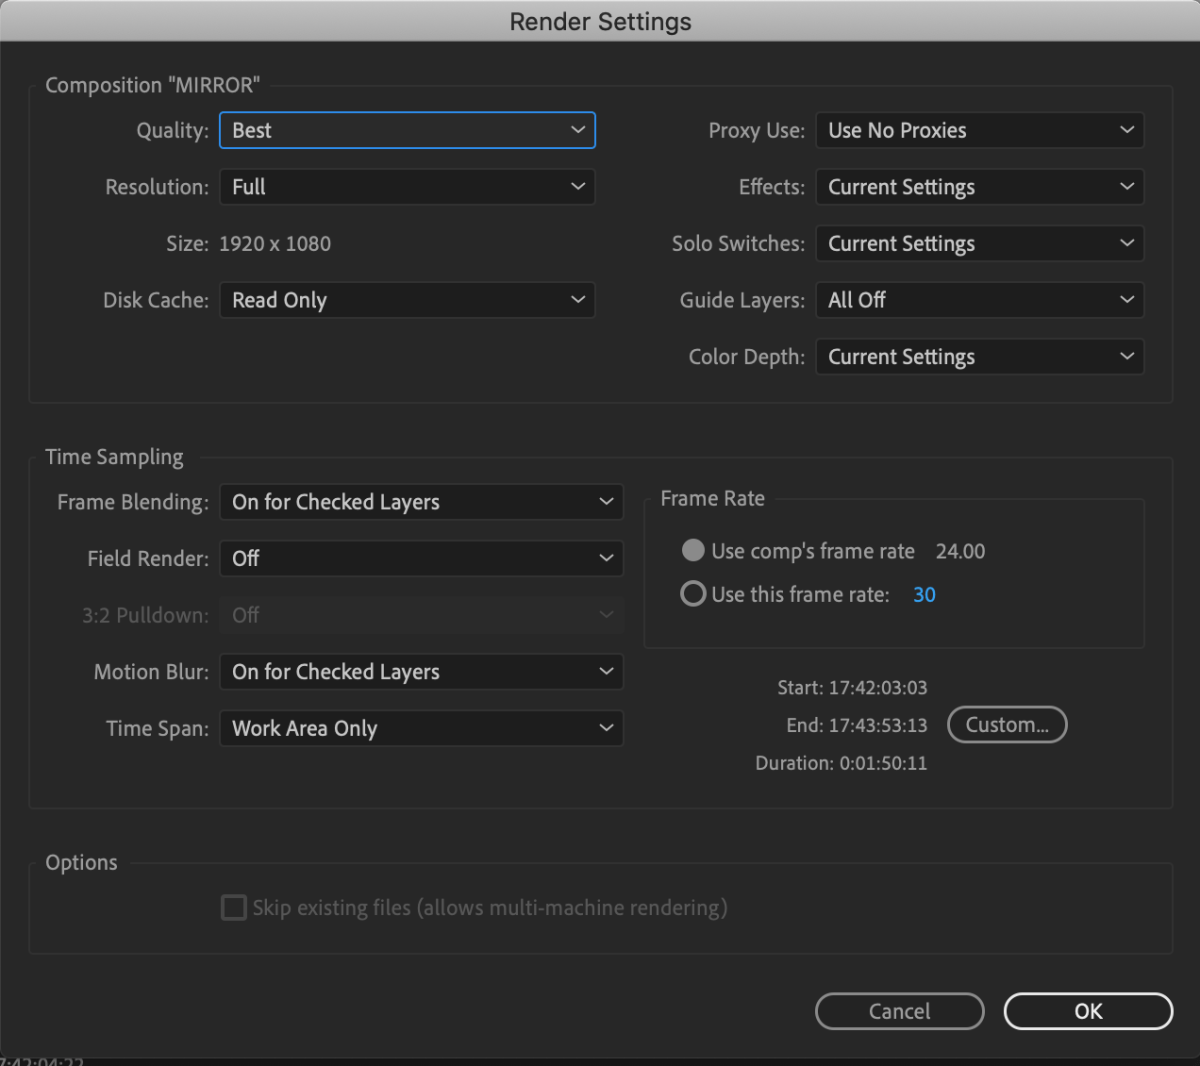Open the Time Span dropdown
The width and height of the screenshot is (1200, 1066).
coord(421,728)
